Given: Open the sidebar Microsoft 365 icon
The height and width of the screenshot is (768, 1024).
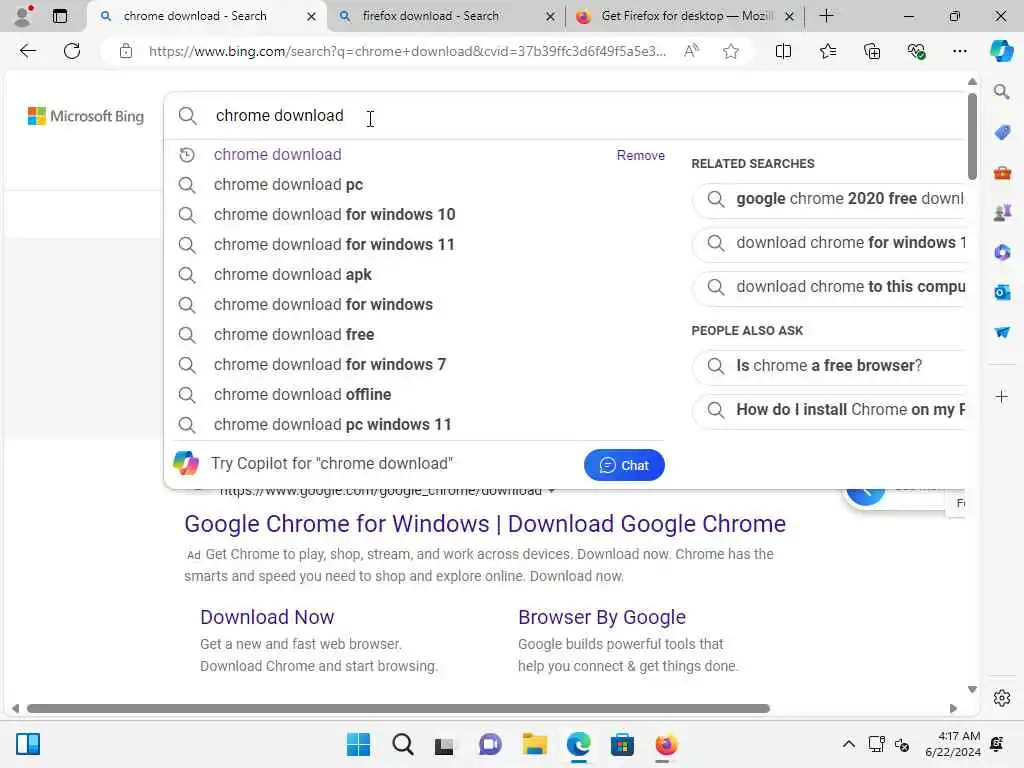Looking at the screenshot, I should pyautogui.click(x=1002, y=252).
